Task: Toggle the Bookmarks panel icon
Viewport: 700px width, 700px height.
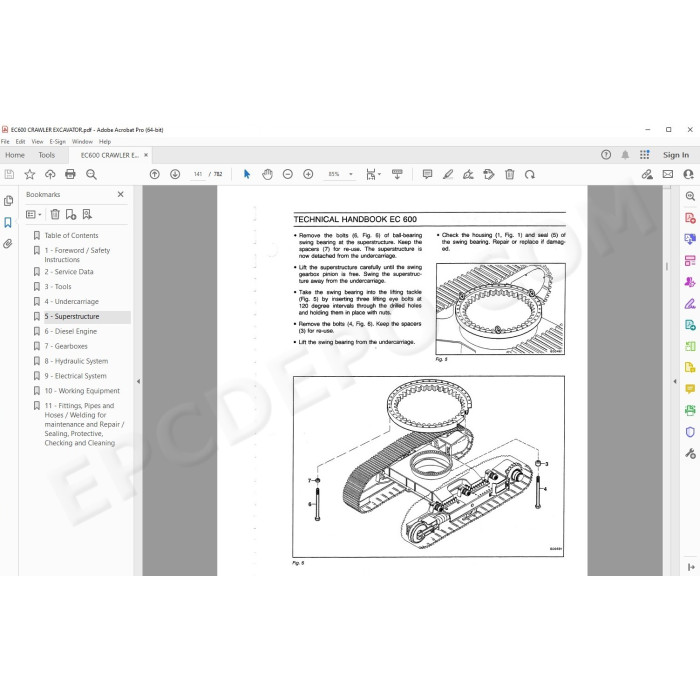Action: (8, 222)
